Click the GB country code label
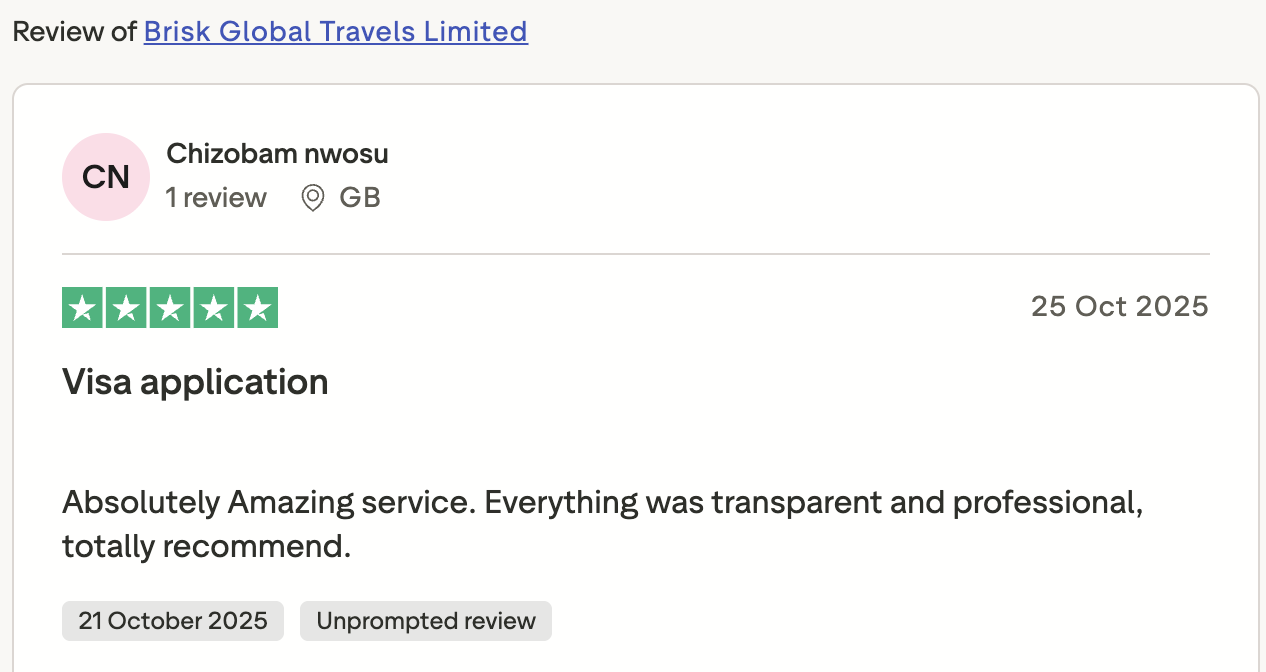Screen dimensions: 1266x672 [x=360, y=197]
